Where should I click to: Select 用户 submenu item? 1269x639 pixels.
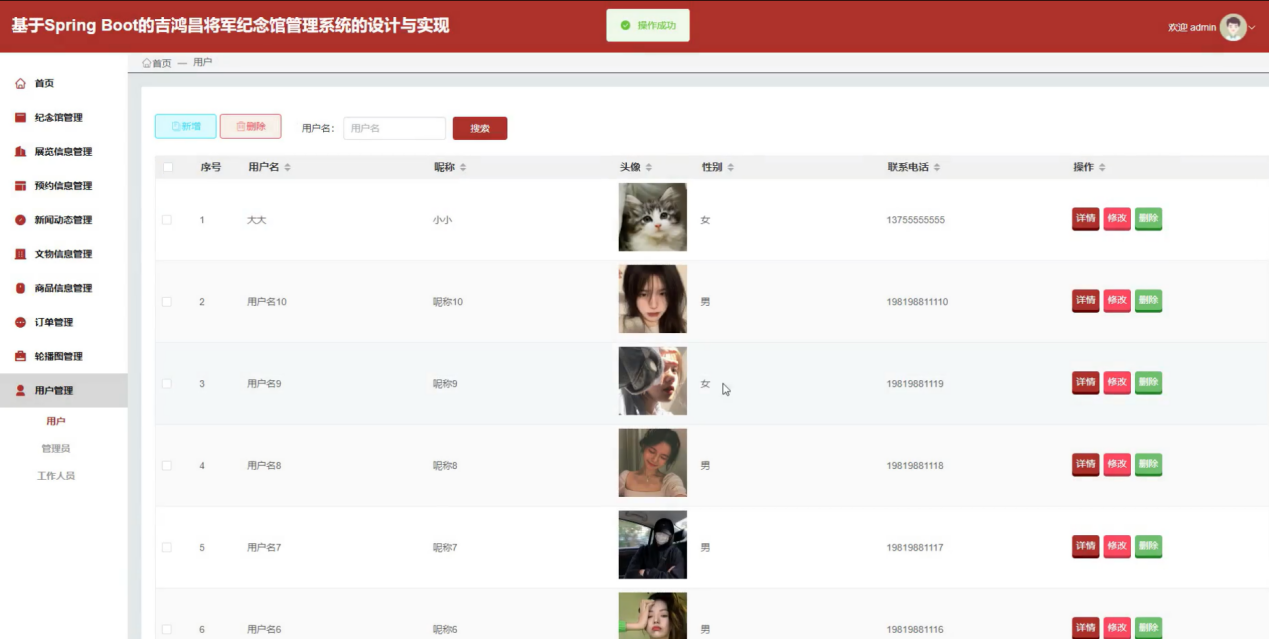(56, 422)
